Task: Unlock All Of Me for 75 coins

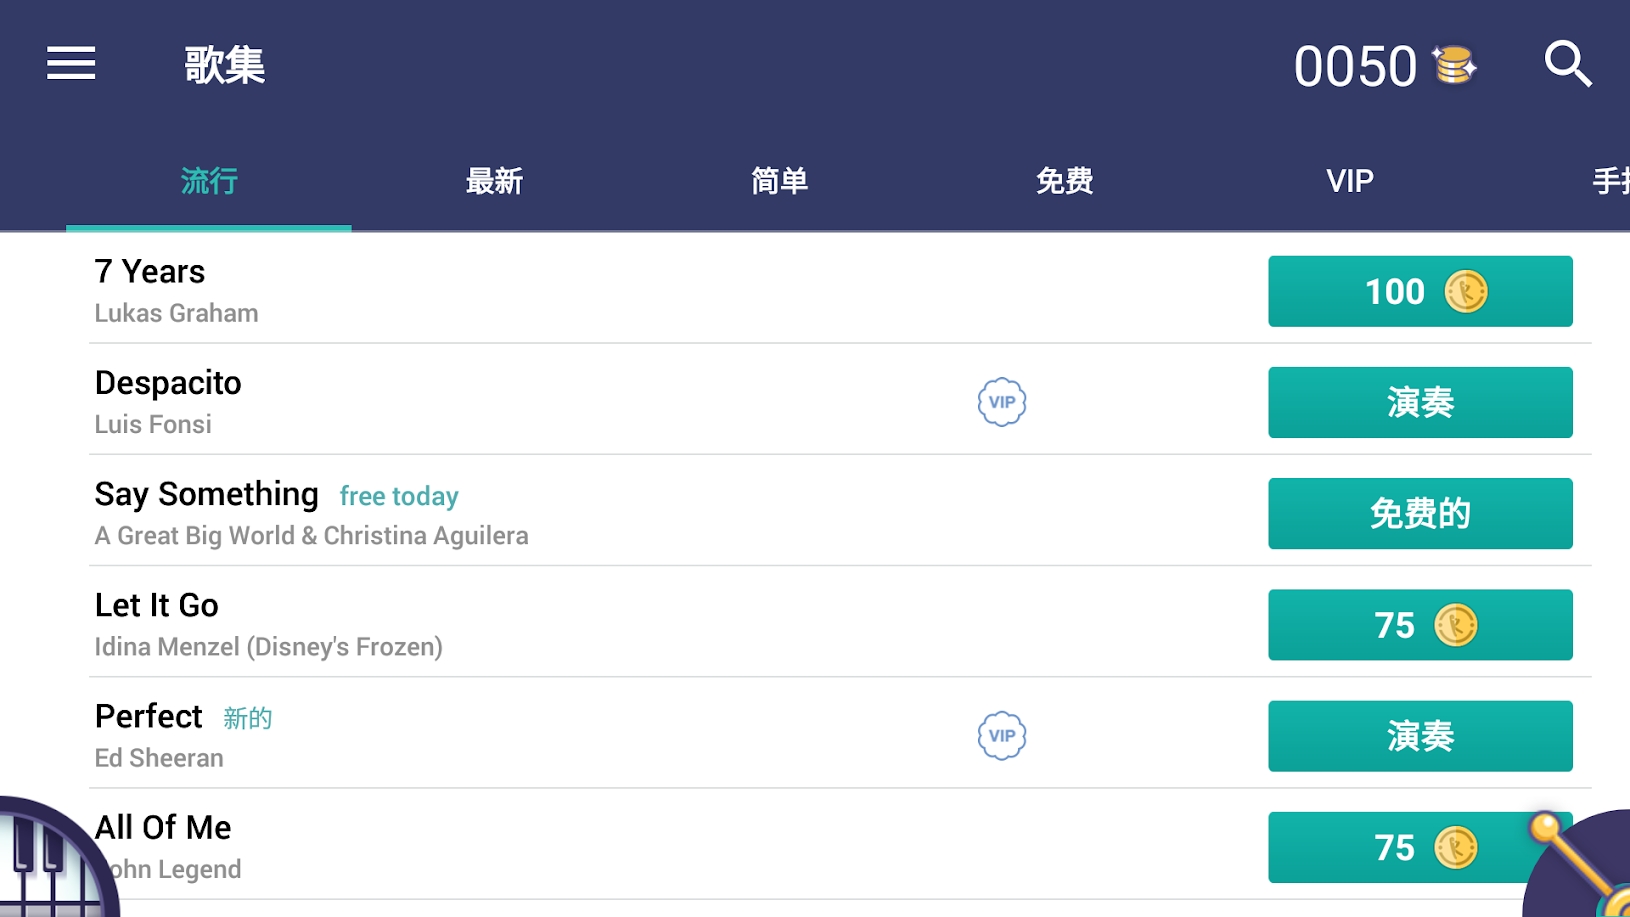Action: point(1400,848)
